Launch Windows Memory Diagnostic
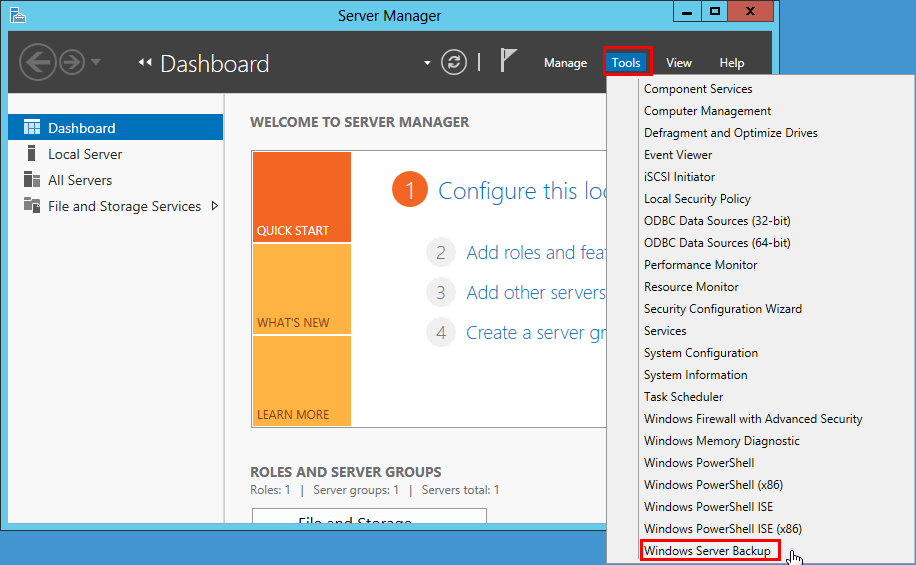The height and width of the screenshot is (565, 916). (x=722, y=441)
